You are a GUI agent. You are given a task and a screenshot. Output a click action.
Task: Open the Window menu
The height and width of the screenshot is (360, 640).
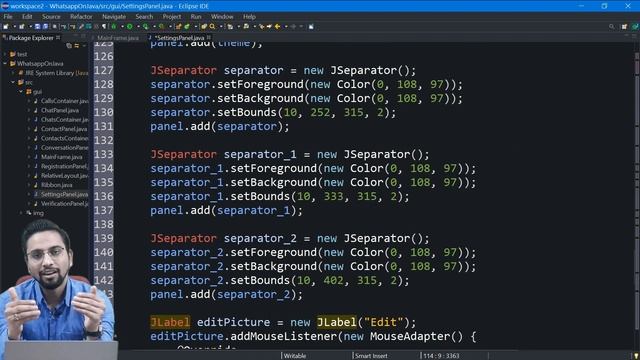(222, 17)
